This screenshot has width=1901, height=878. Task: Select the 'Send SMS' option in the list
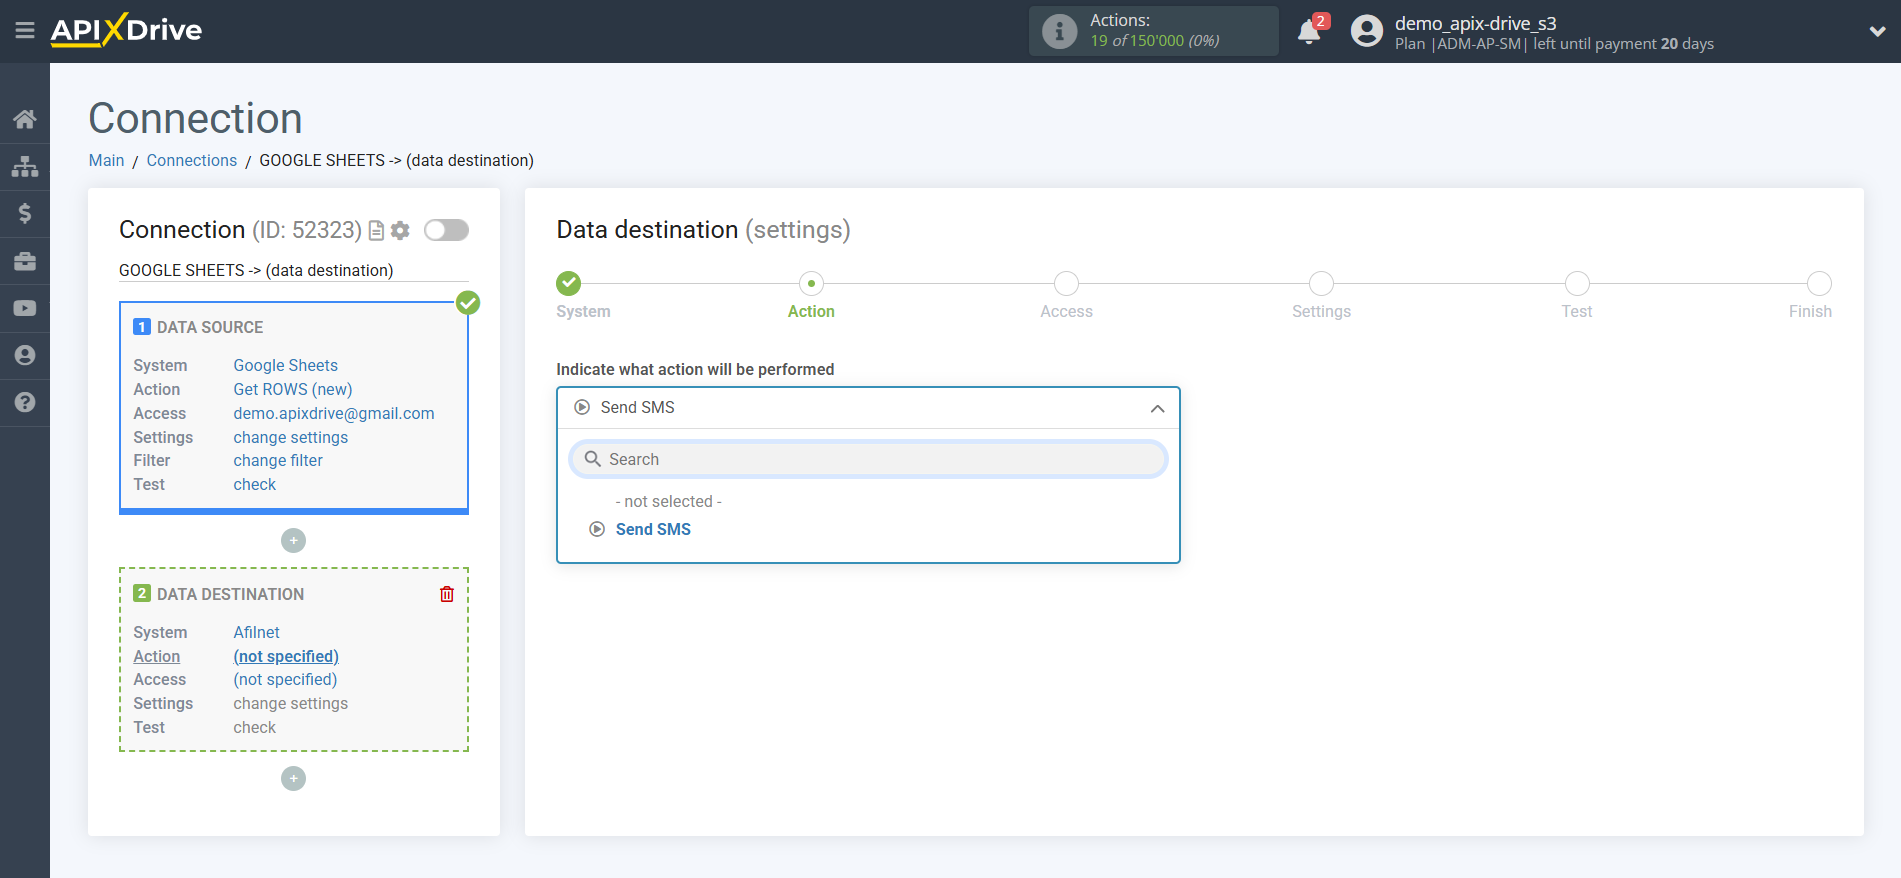pos(652,529)
